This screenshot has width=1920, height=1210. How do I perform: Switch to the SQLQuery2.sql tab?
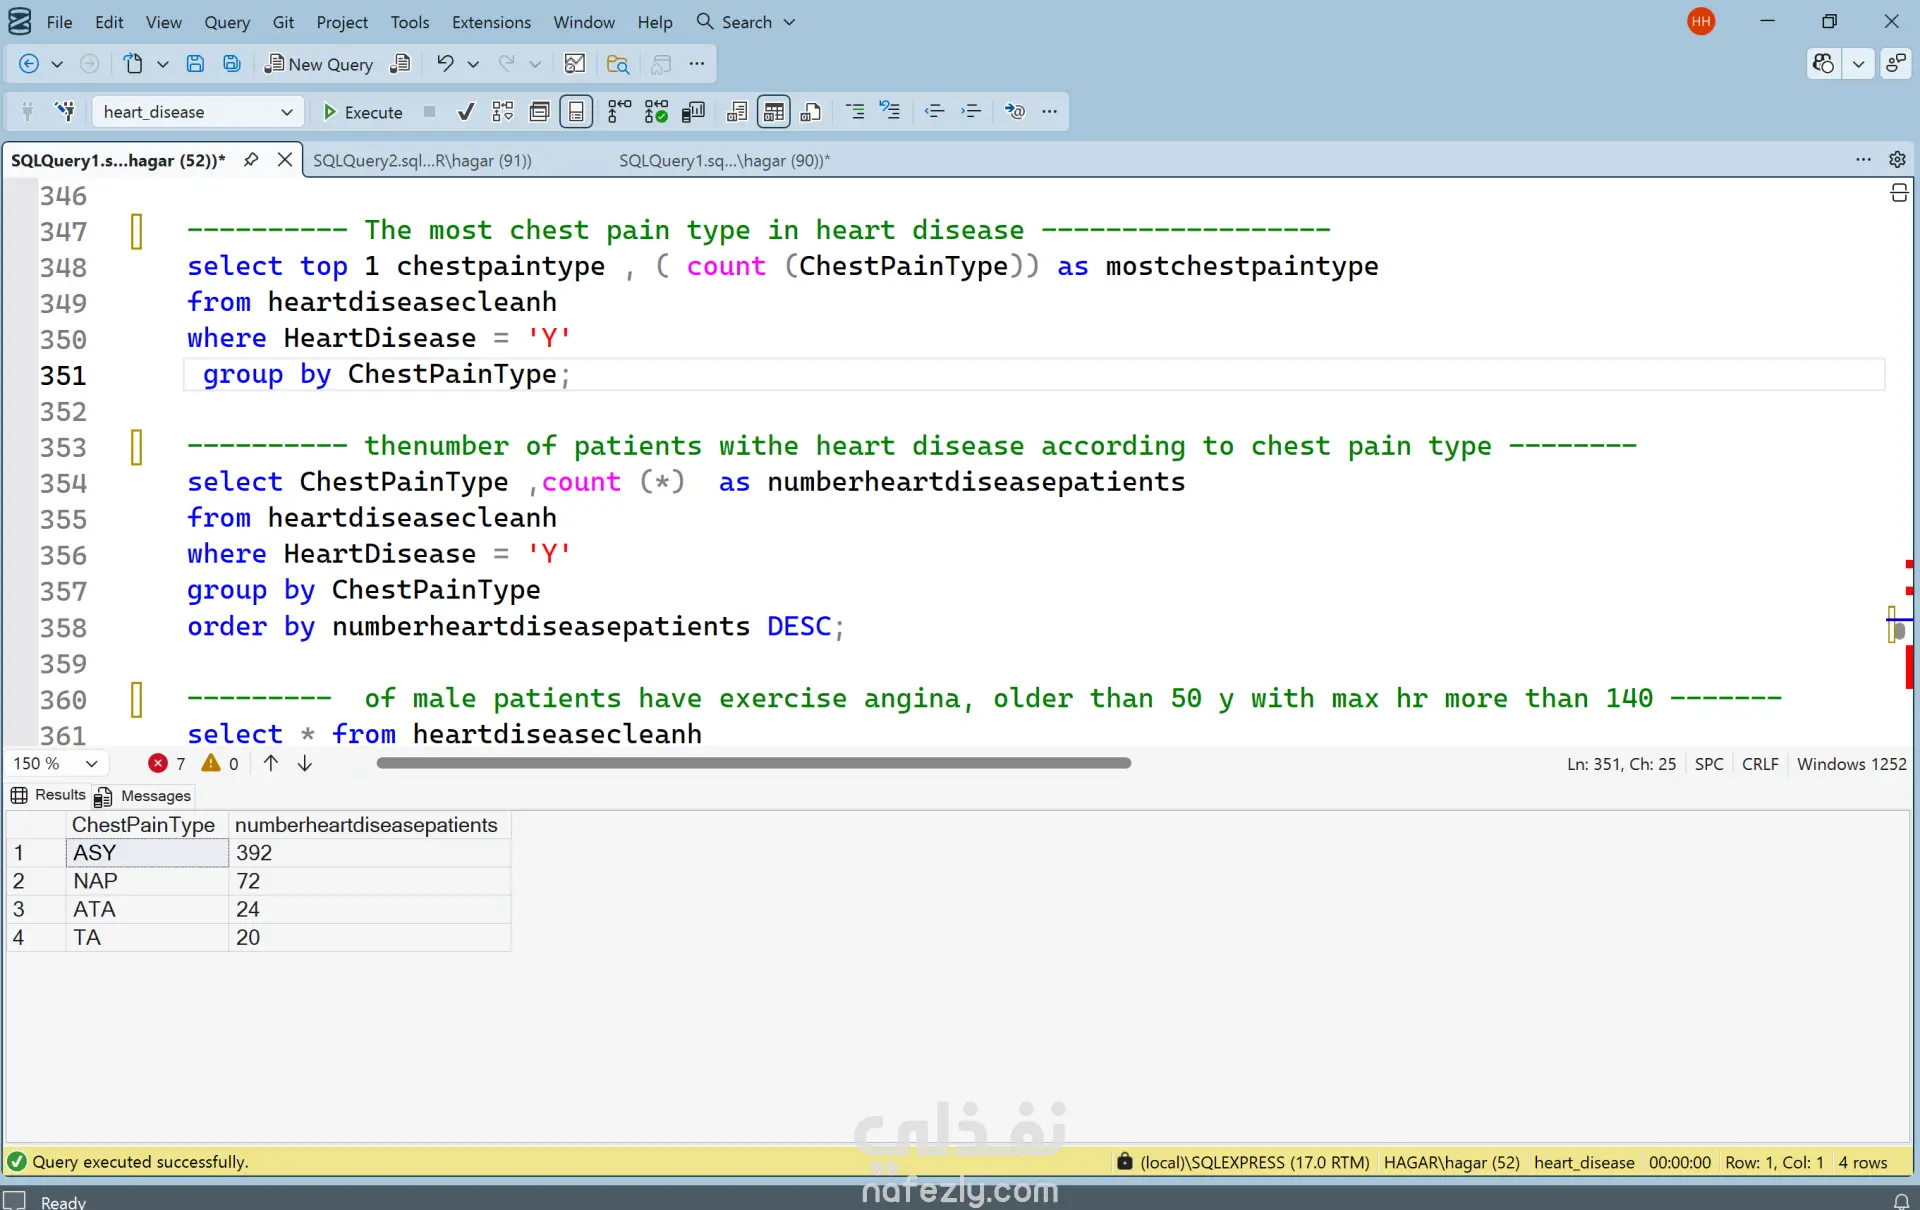click(x=422, y=160)
